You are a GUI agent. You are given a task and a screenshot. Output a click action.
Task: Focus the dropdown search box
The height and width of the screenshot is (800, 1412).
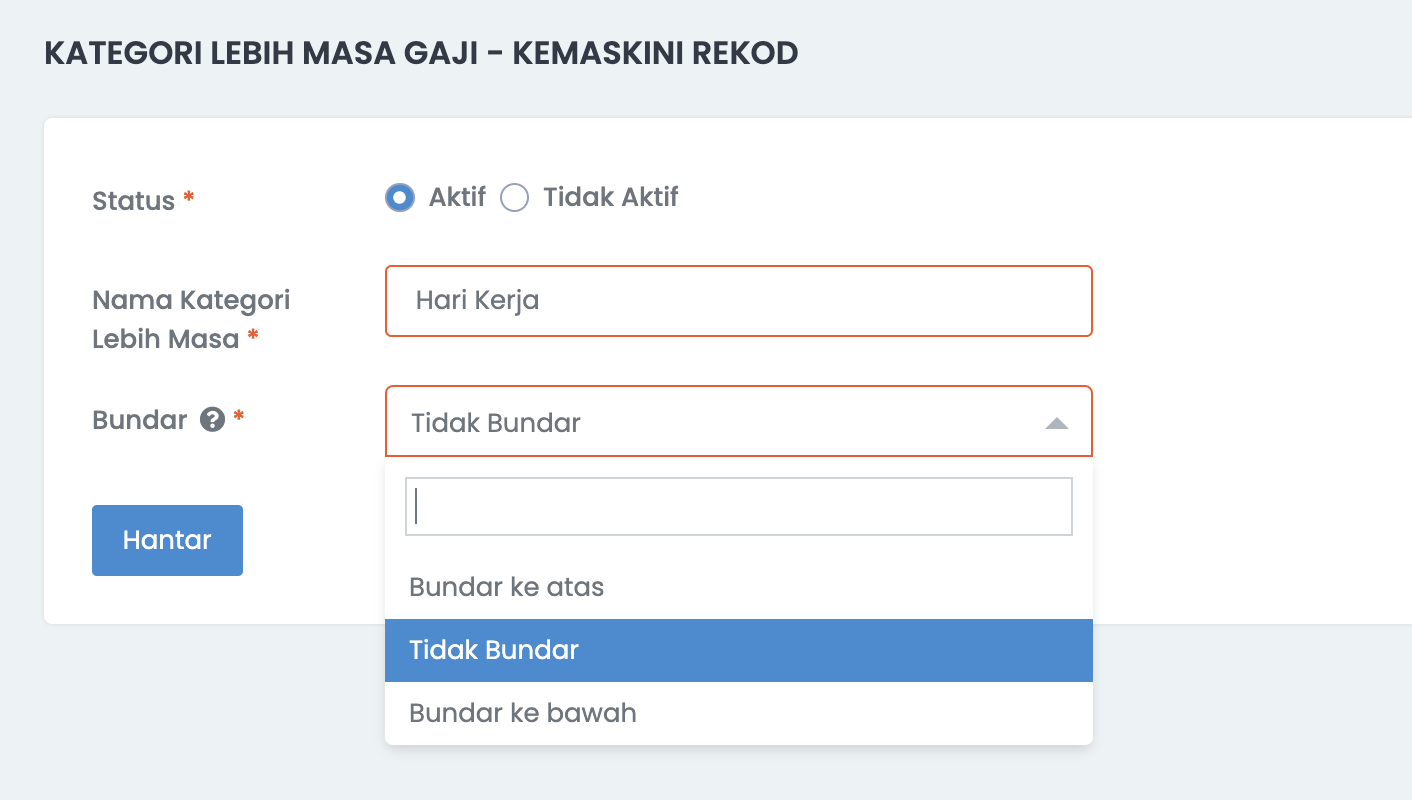tap(739, 506)
